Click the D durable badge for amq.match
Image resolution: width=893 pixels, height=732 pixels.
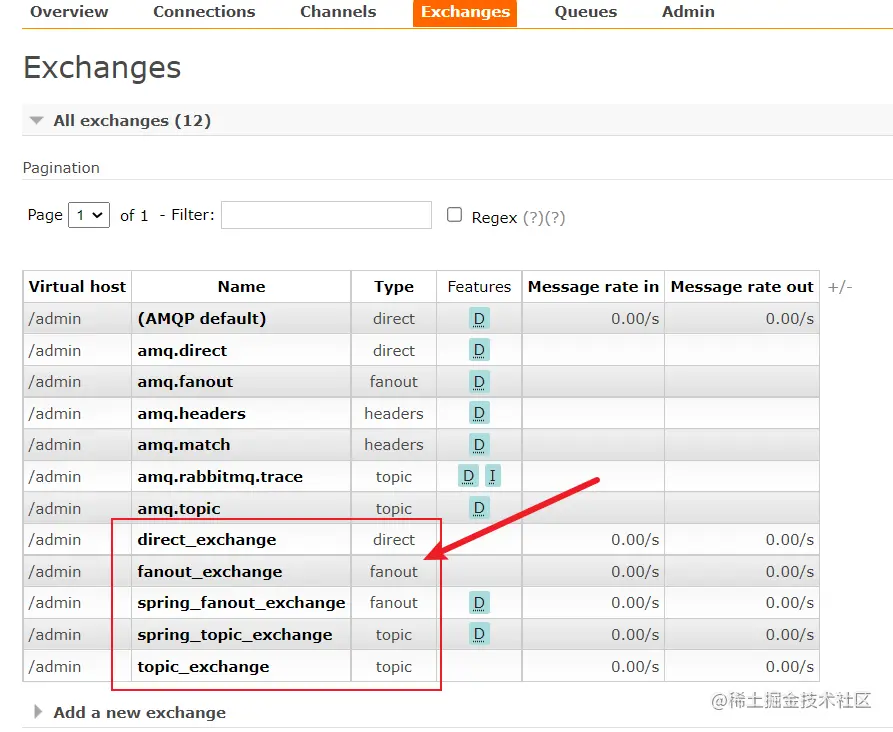[479, 445]
